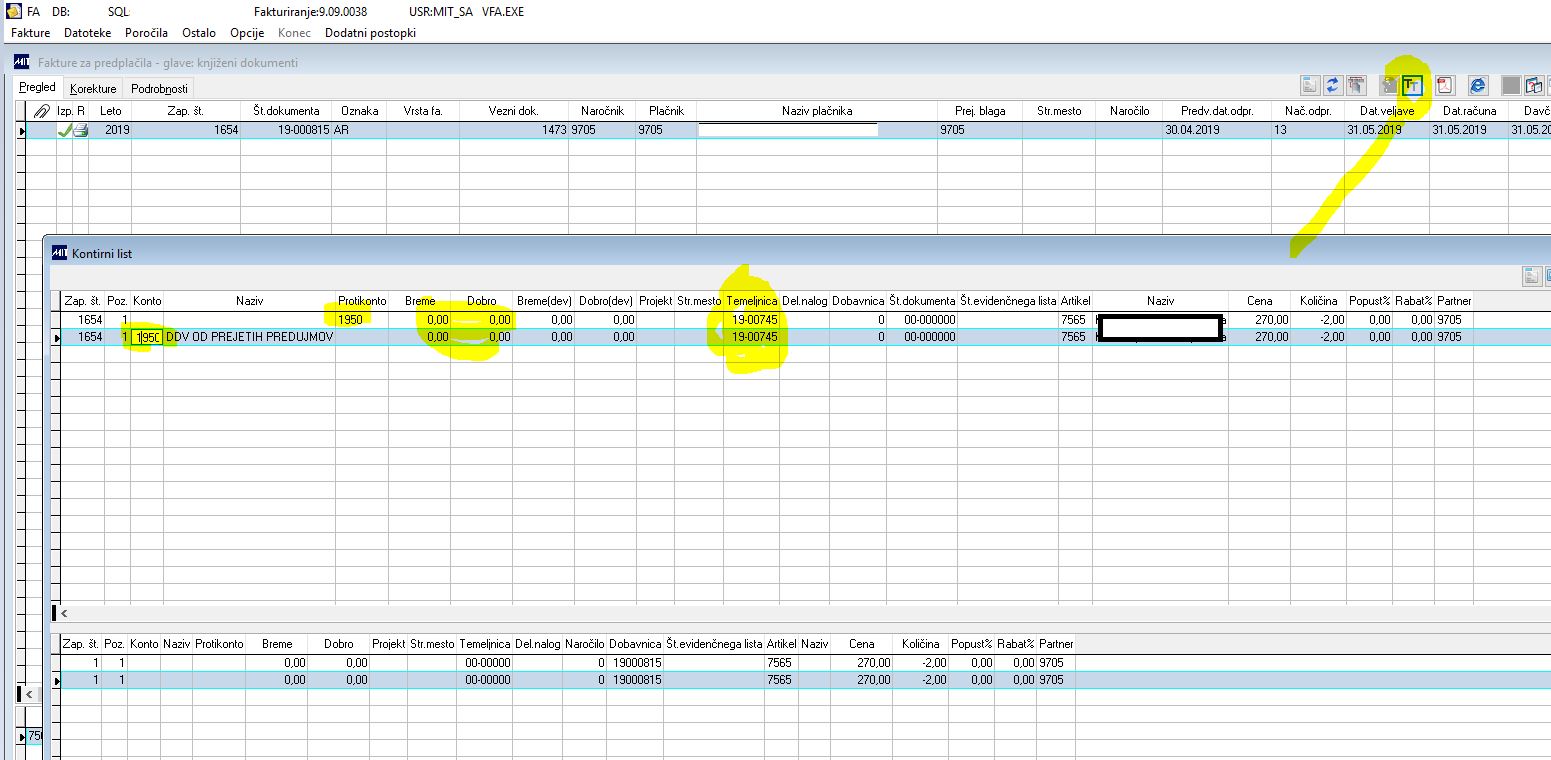Click the Naziv plačnika column header
This screenshot has height=760, width=1551.
pyautogui.click(x=817, y=111)
